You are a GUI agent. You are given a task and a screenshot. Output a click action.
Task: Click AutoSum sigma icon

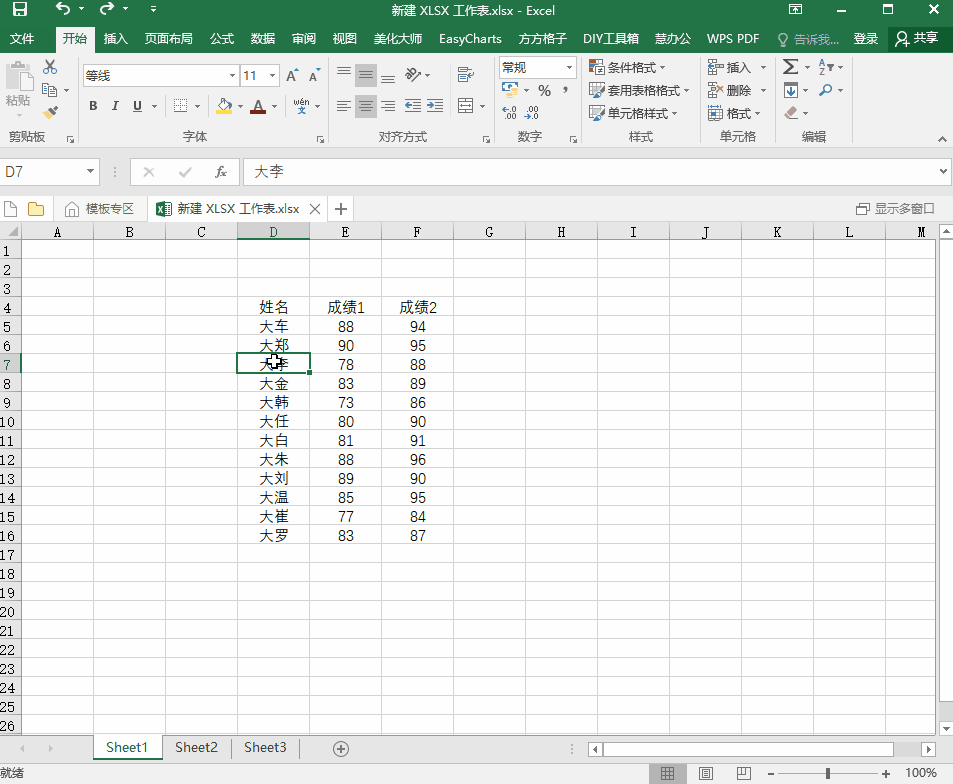click(x=791, y=66)
